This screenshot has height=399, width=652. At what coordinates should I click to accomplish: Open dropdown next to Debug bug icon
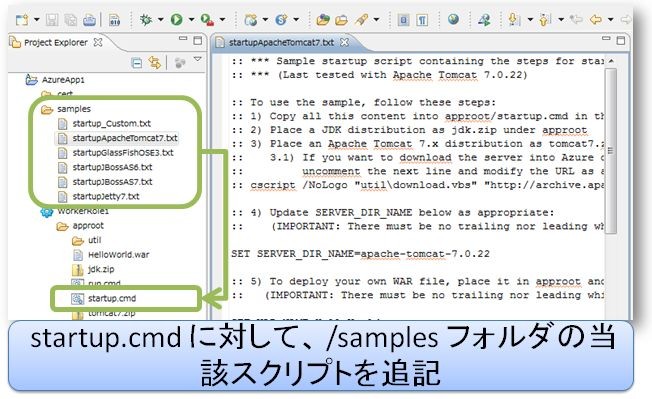[x=161, y=20]
